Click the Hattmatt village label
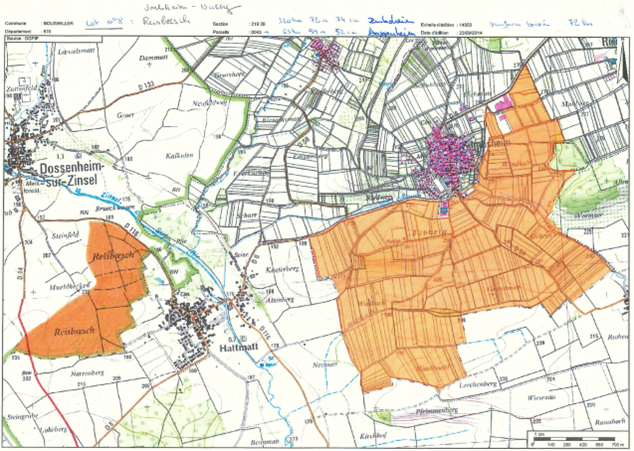 point(240,346)
